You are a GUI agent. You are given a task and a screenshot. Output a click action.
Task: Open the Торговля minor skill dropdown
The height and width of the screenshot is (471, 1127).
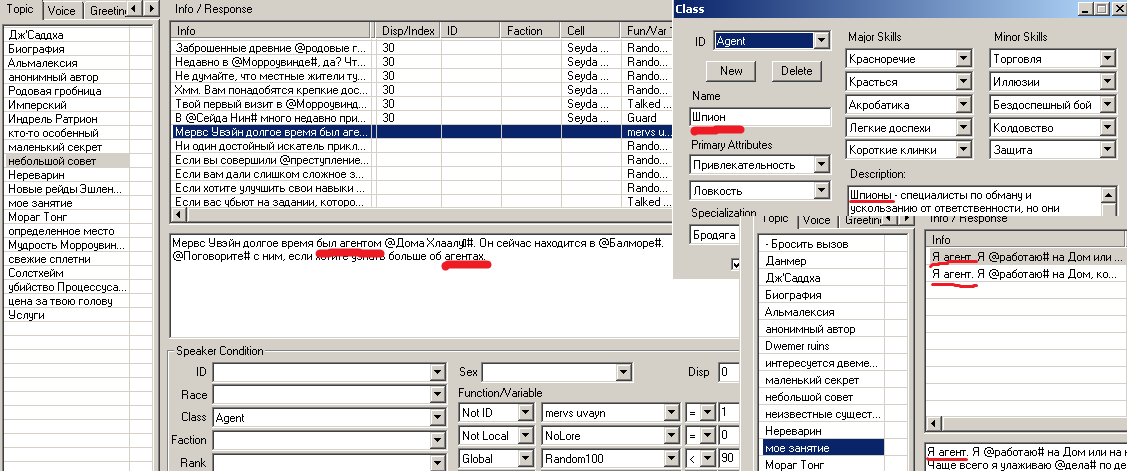point(1107,59)
